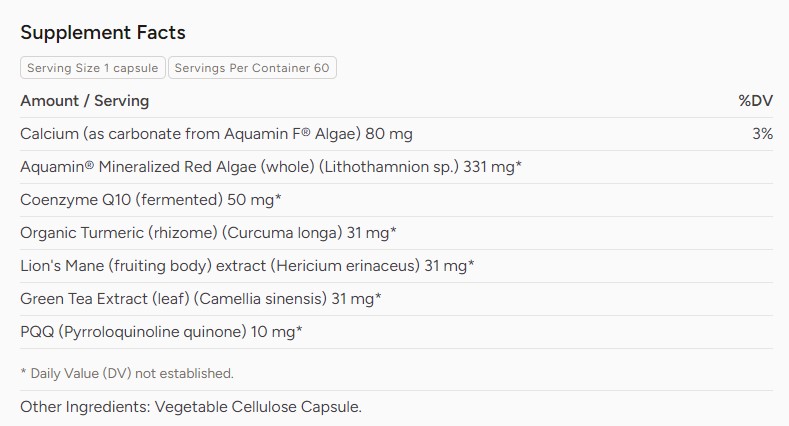The width and height of the screenshot is (789, 426).
Task: Click the PQQ Pyrroloquinoline quinone row
Action: click(x=397, y=332)
